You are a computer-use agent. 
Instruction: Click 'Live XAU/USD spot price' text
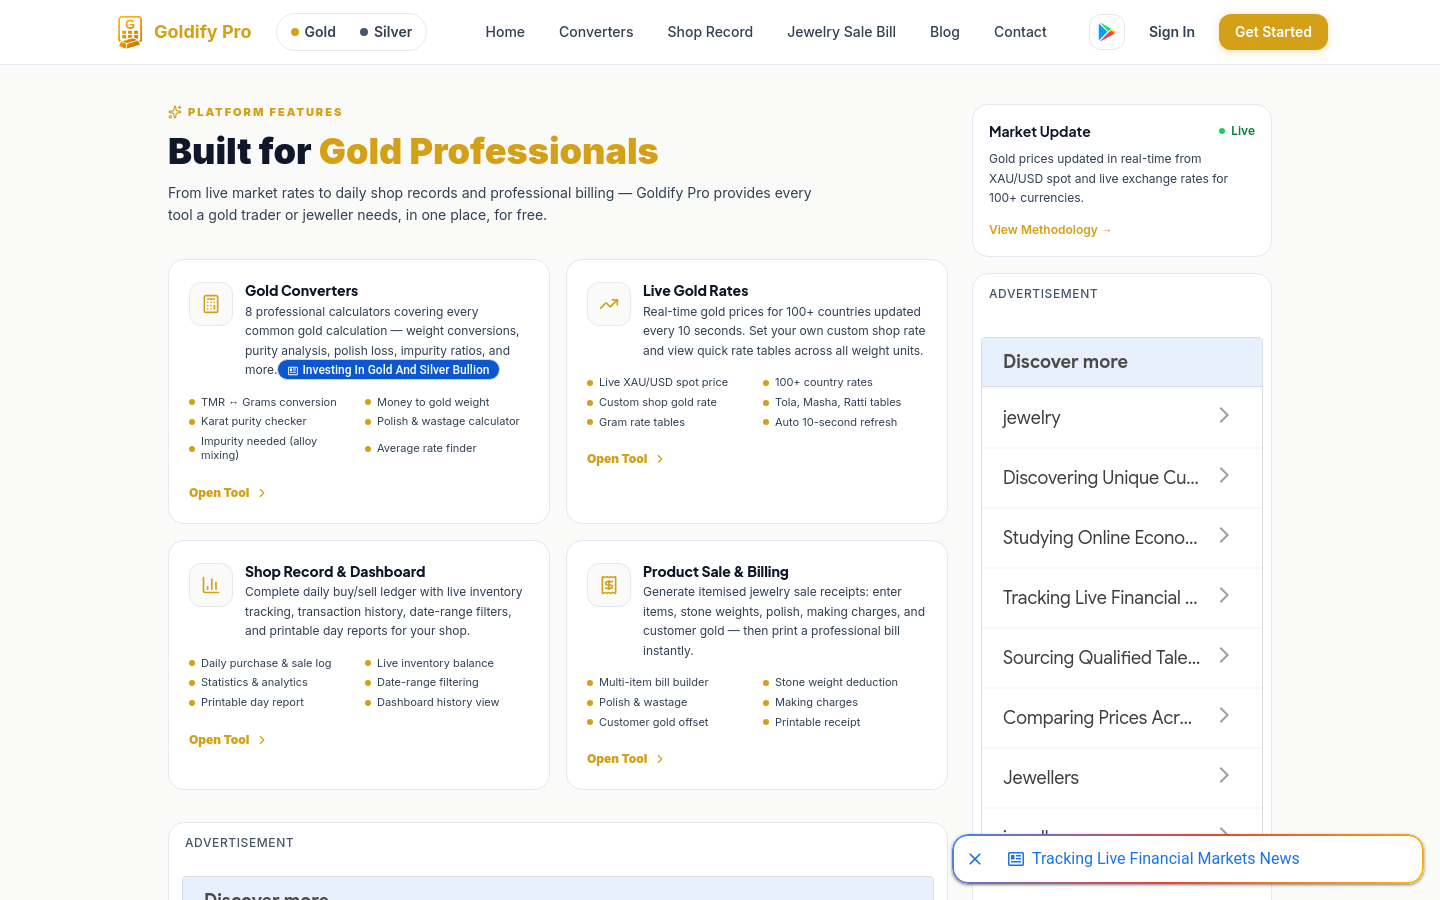663,383
